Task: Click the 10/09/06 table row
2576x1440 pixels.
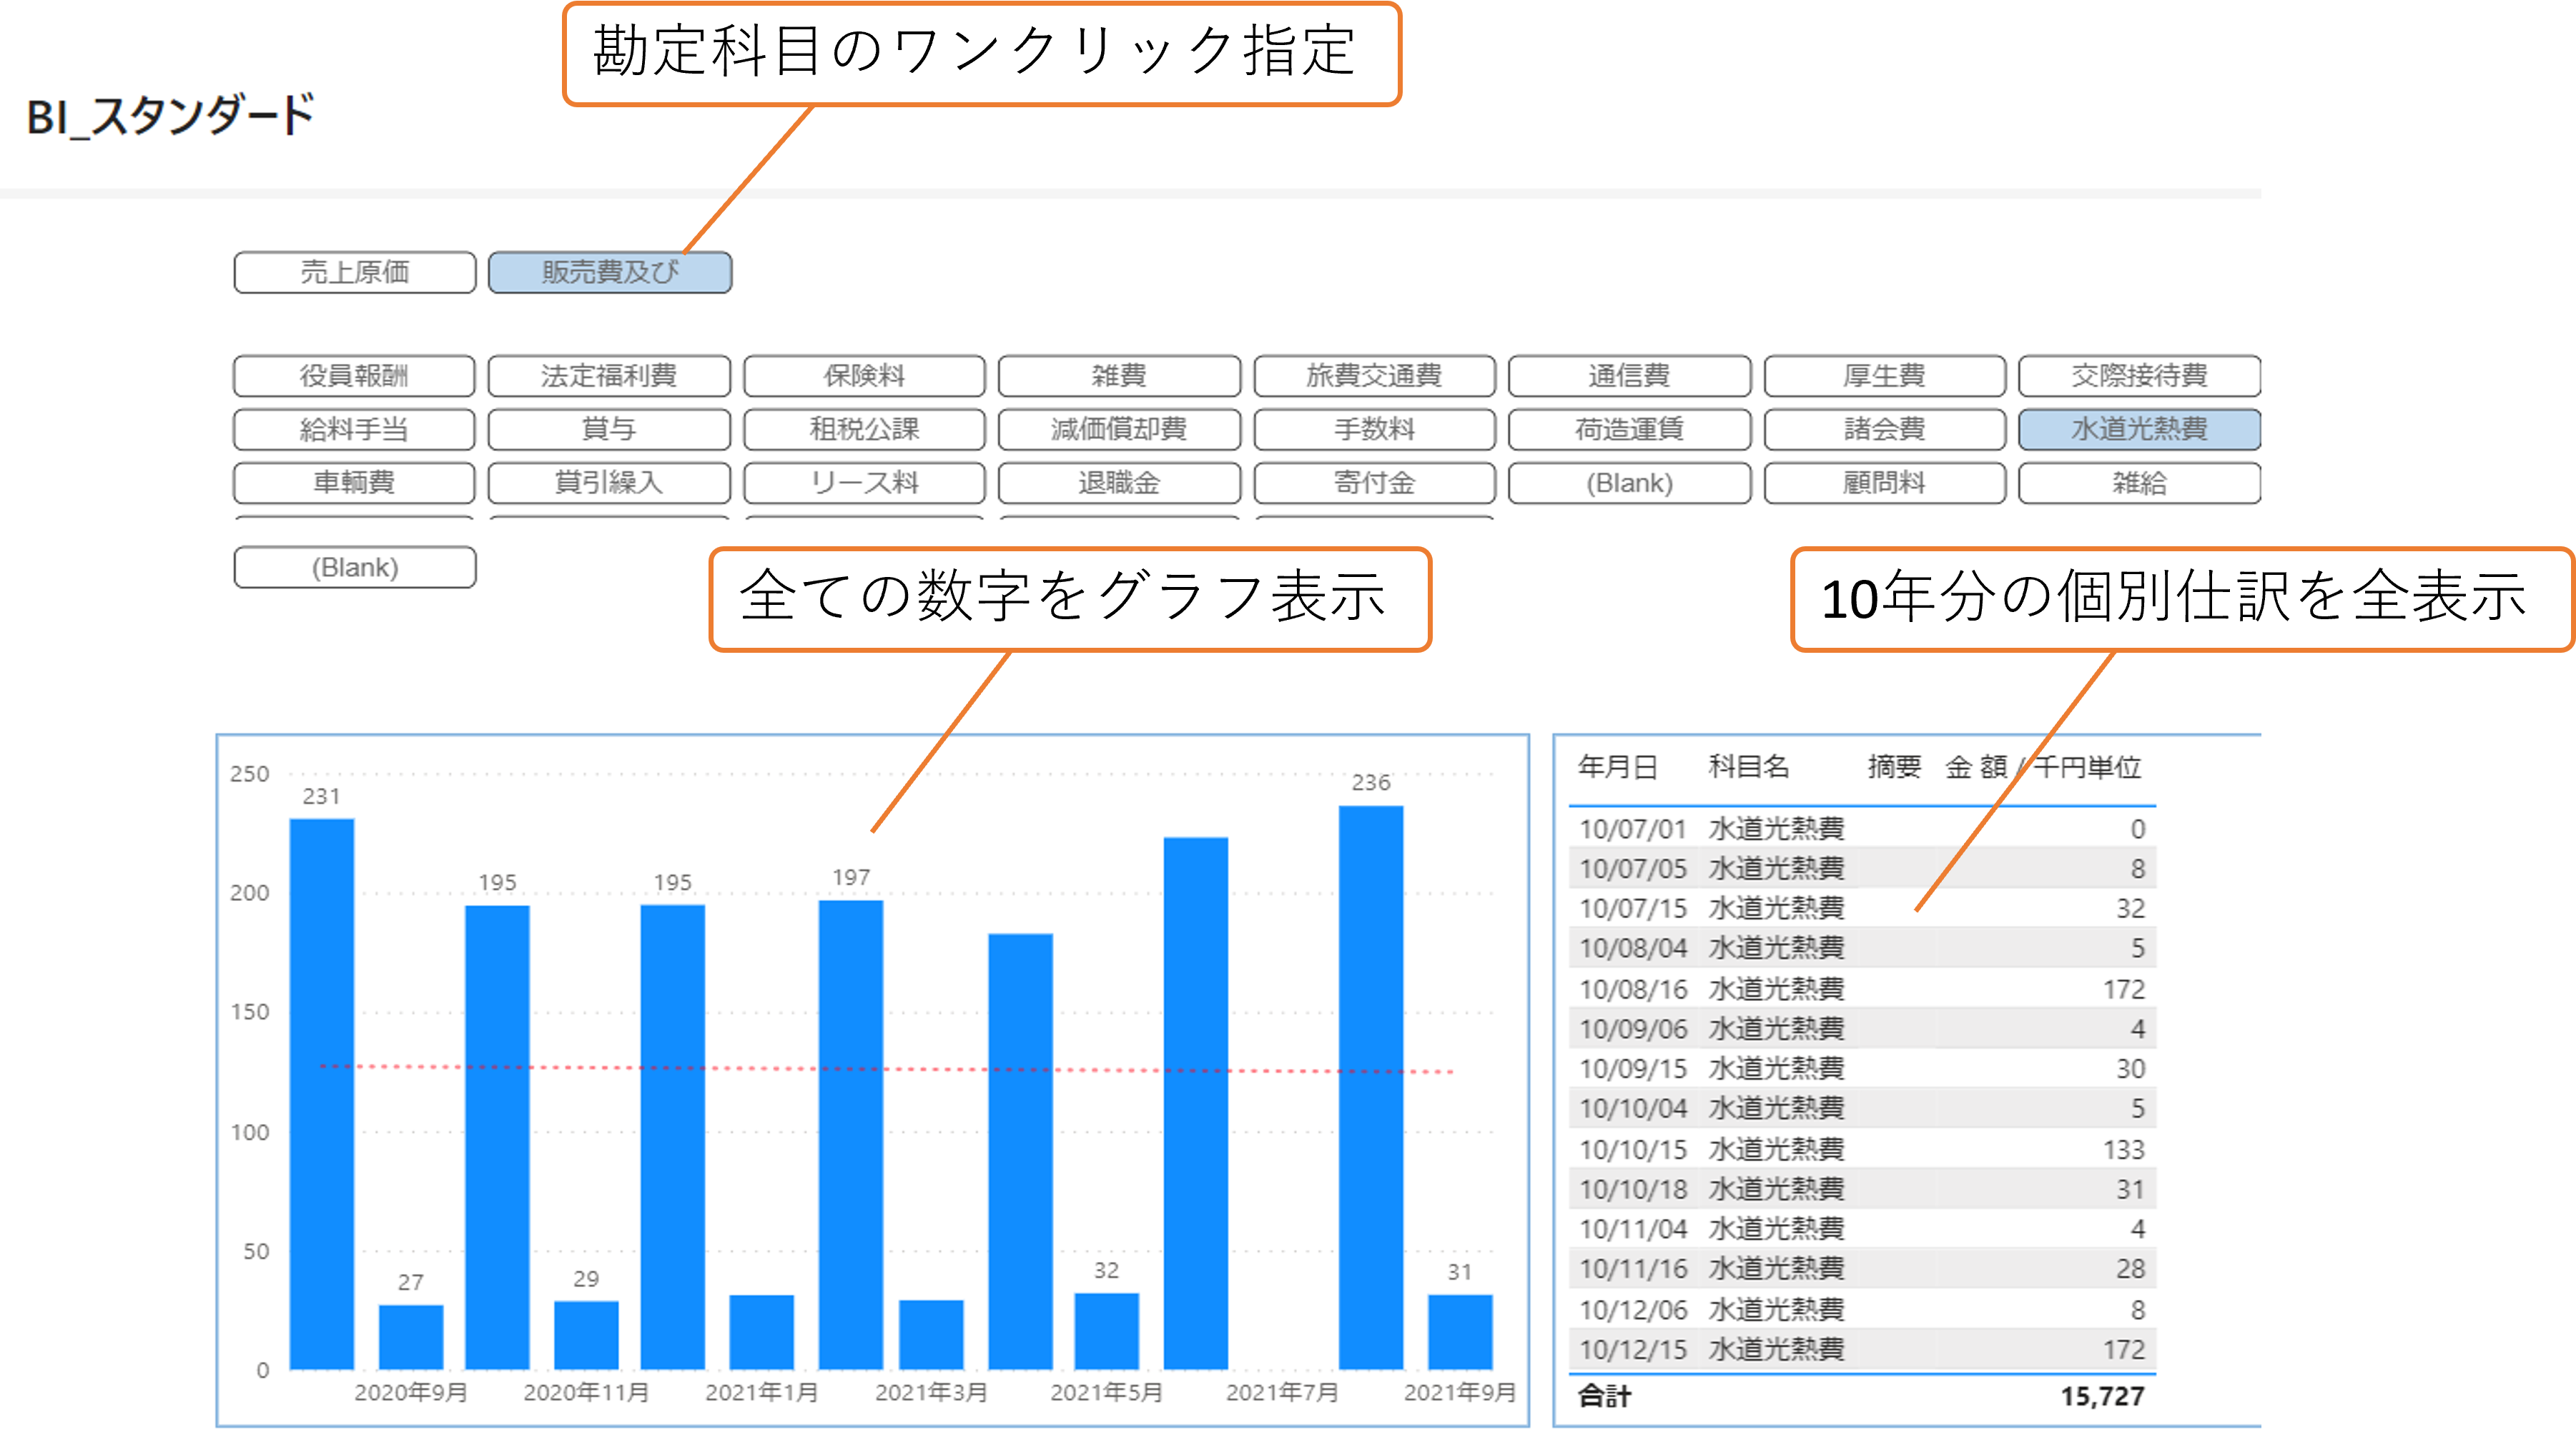Action: 1862,1028
